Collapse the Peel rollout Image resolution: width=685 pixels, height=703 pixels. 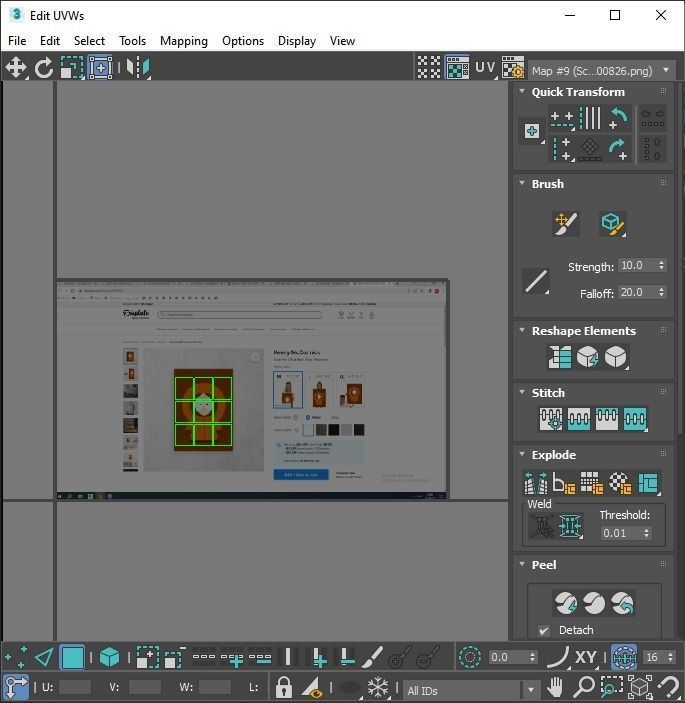pos(522,564)
